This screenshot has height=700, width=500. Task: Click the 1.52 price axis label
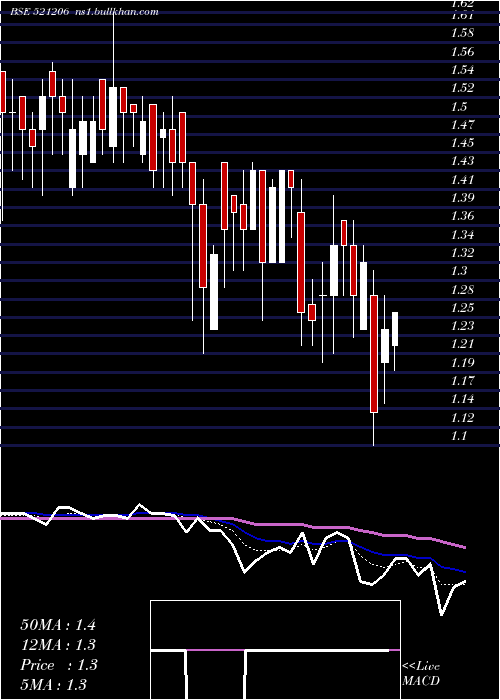[x=462, y=88]
